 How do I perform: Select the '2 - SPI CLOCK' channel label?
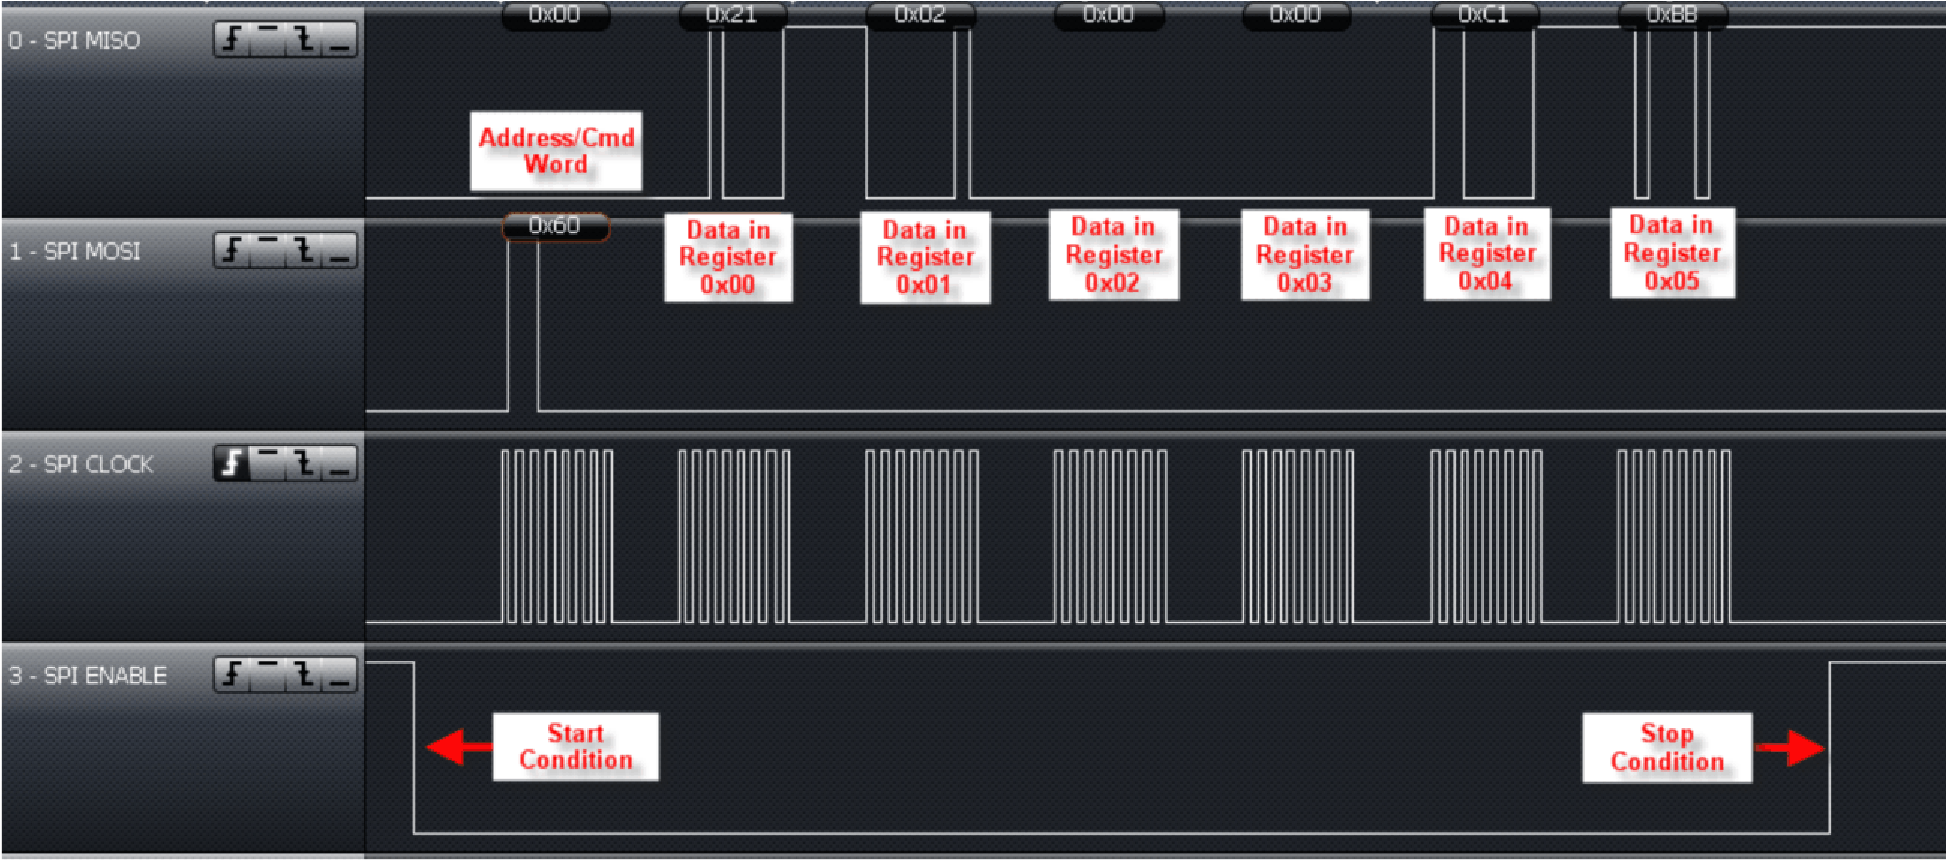(x=81, y=465)
